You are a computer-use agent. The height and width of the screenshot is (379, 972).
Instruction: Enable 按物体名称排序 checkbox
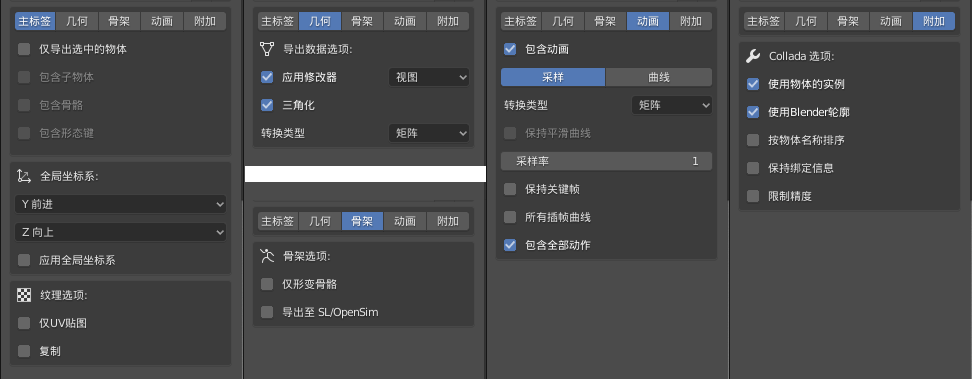point(753,140)
